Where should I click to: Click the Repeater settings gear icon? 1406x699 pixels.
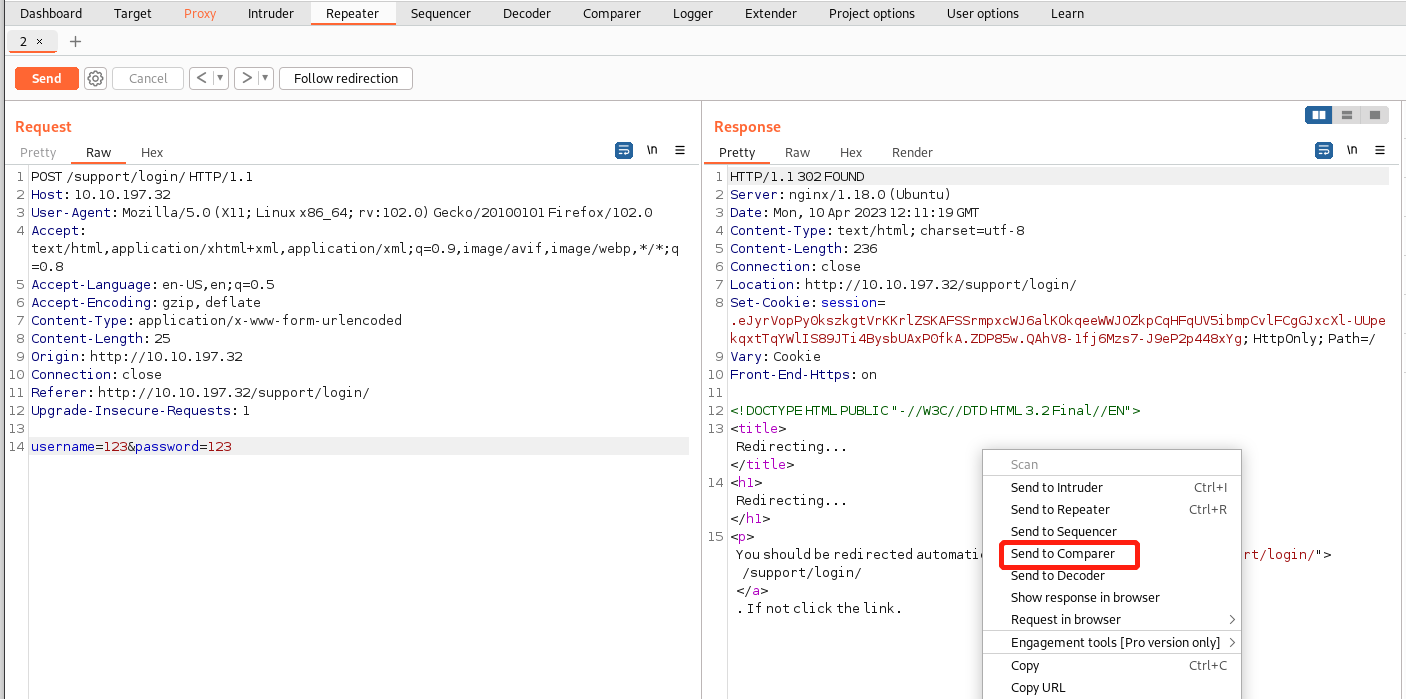(x=95, y=78)
